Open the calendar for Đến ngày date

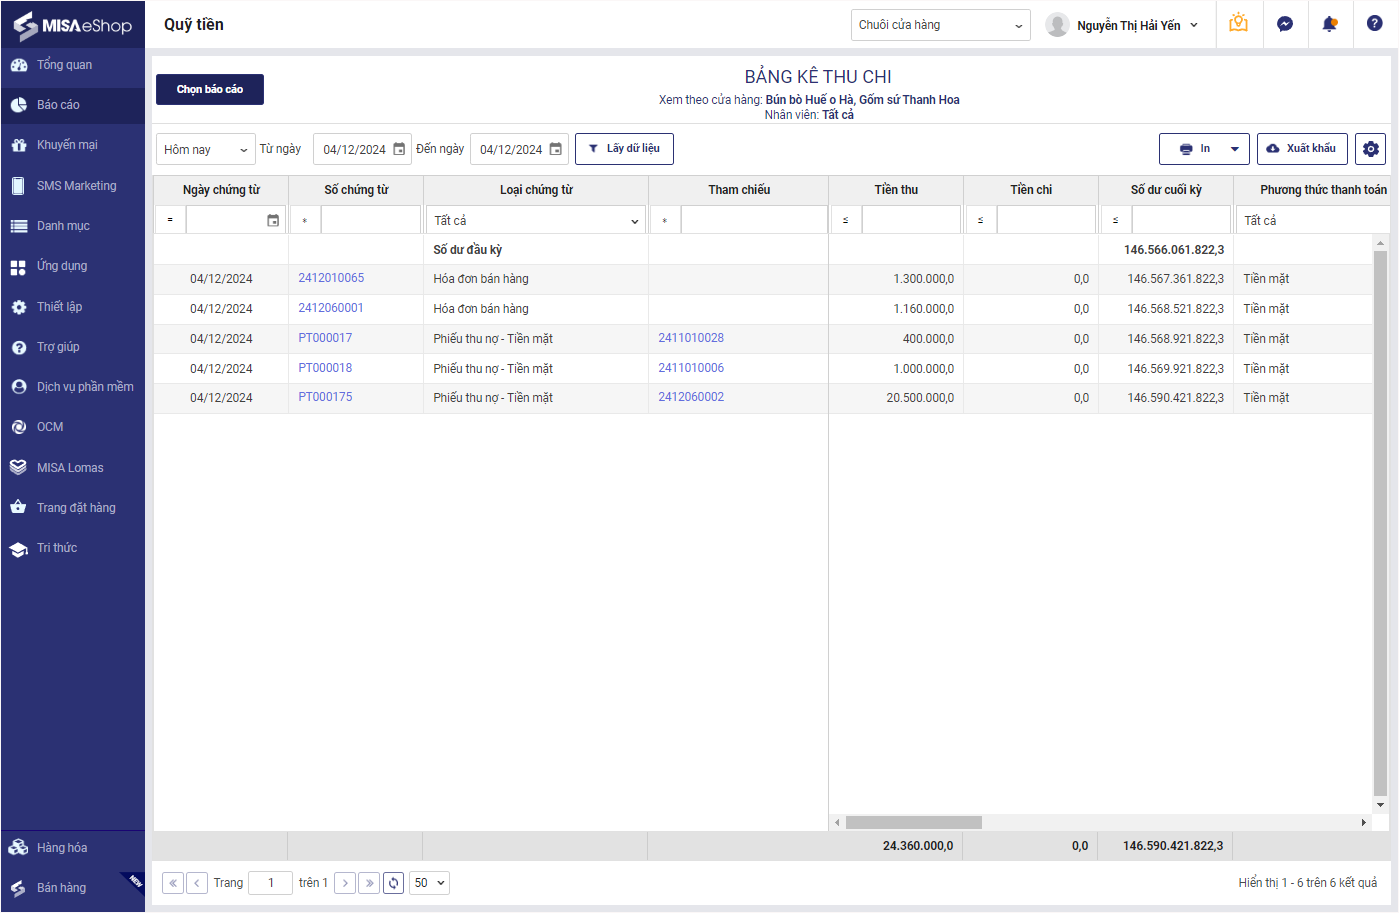(556, 149)
